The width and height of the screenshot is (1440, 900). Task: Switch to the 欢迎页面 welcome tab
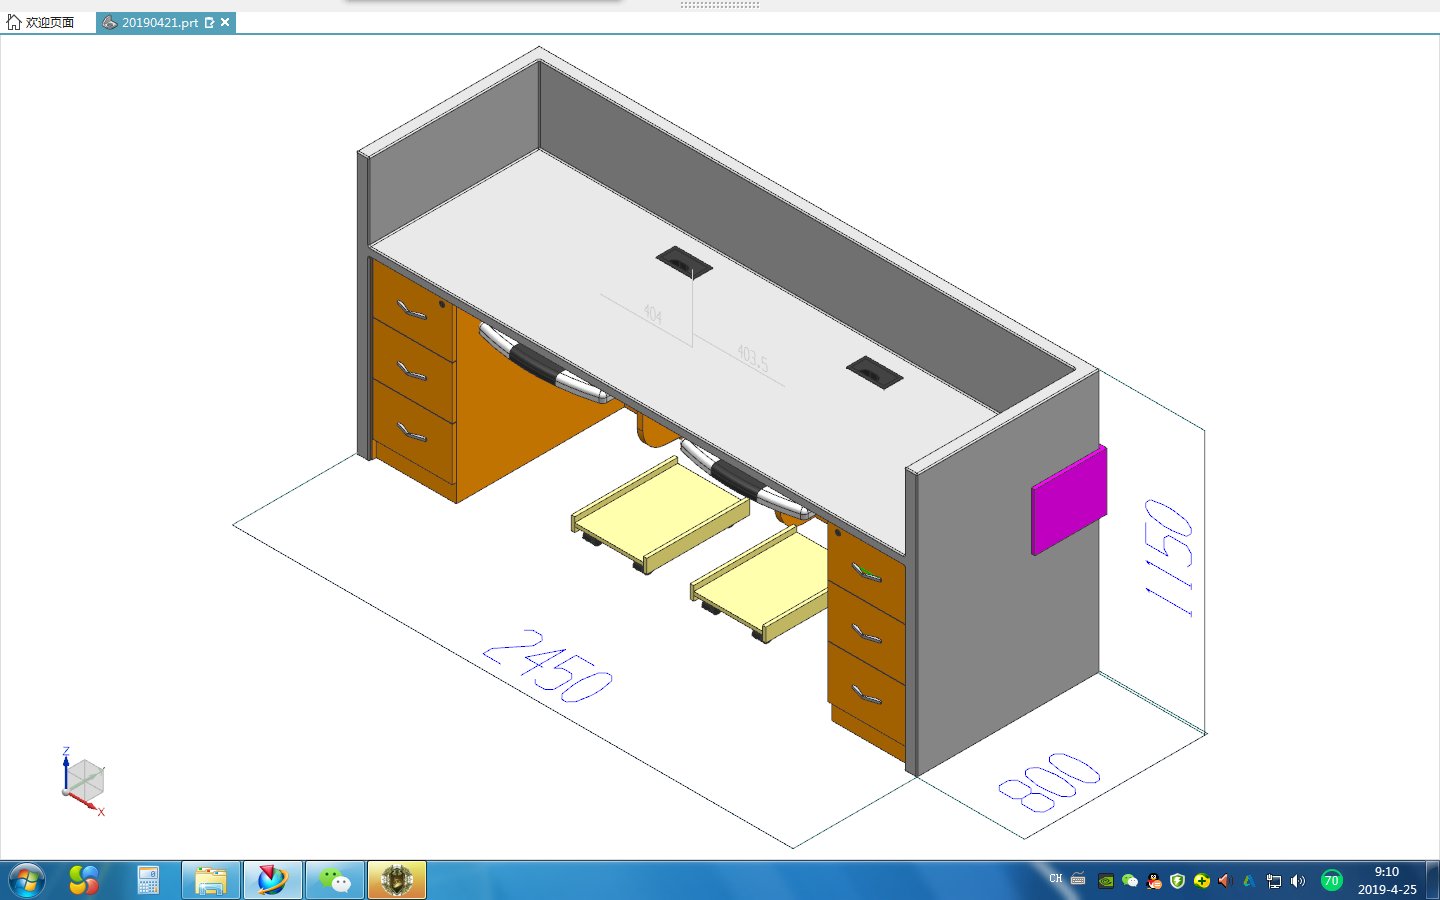(41, 22)
